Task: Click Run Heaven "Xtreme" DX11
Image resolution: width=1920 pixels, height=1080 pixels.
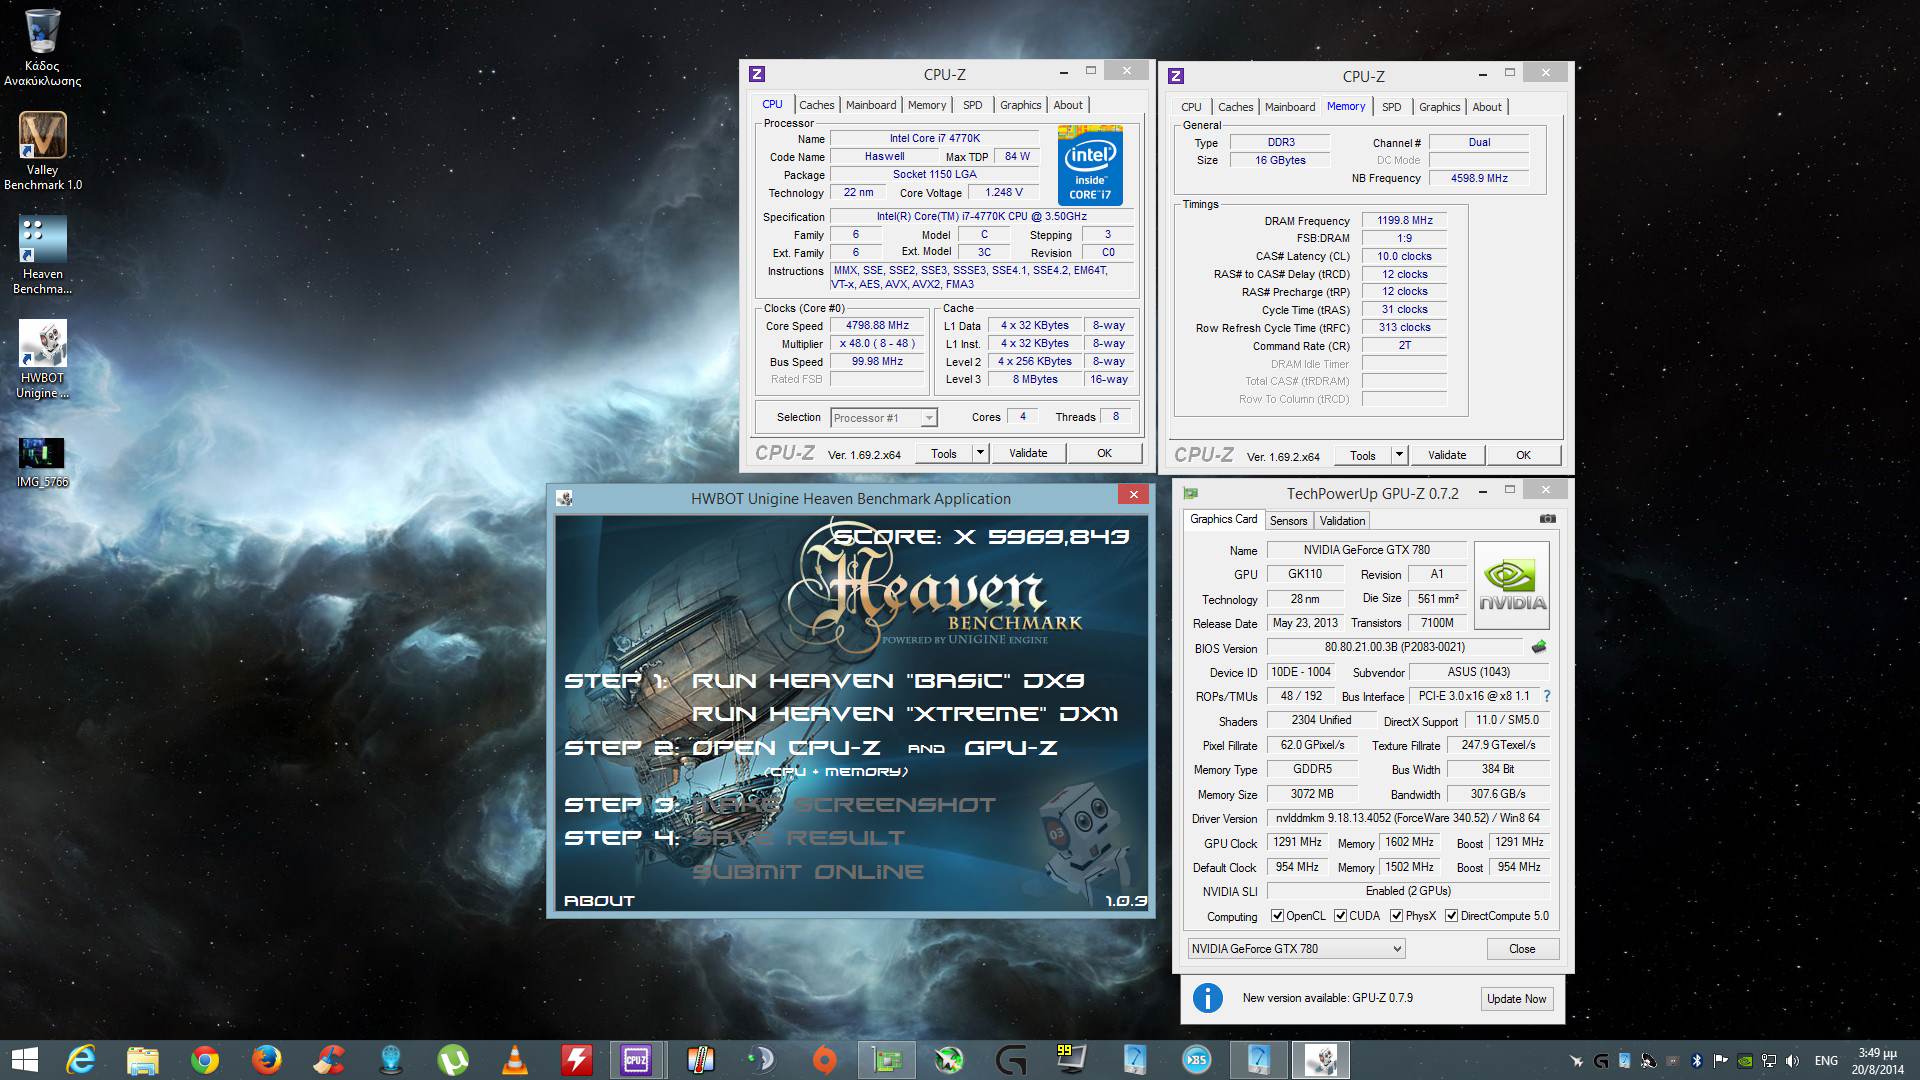Action: tap(905, 714)
